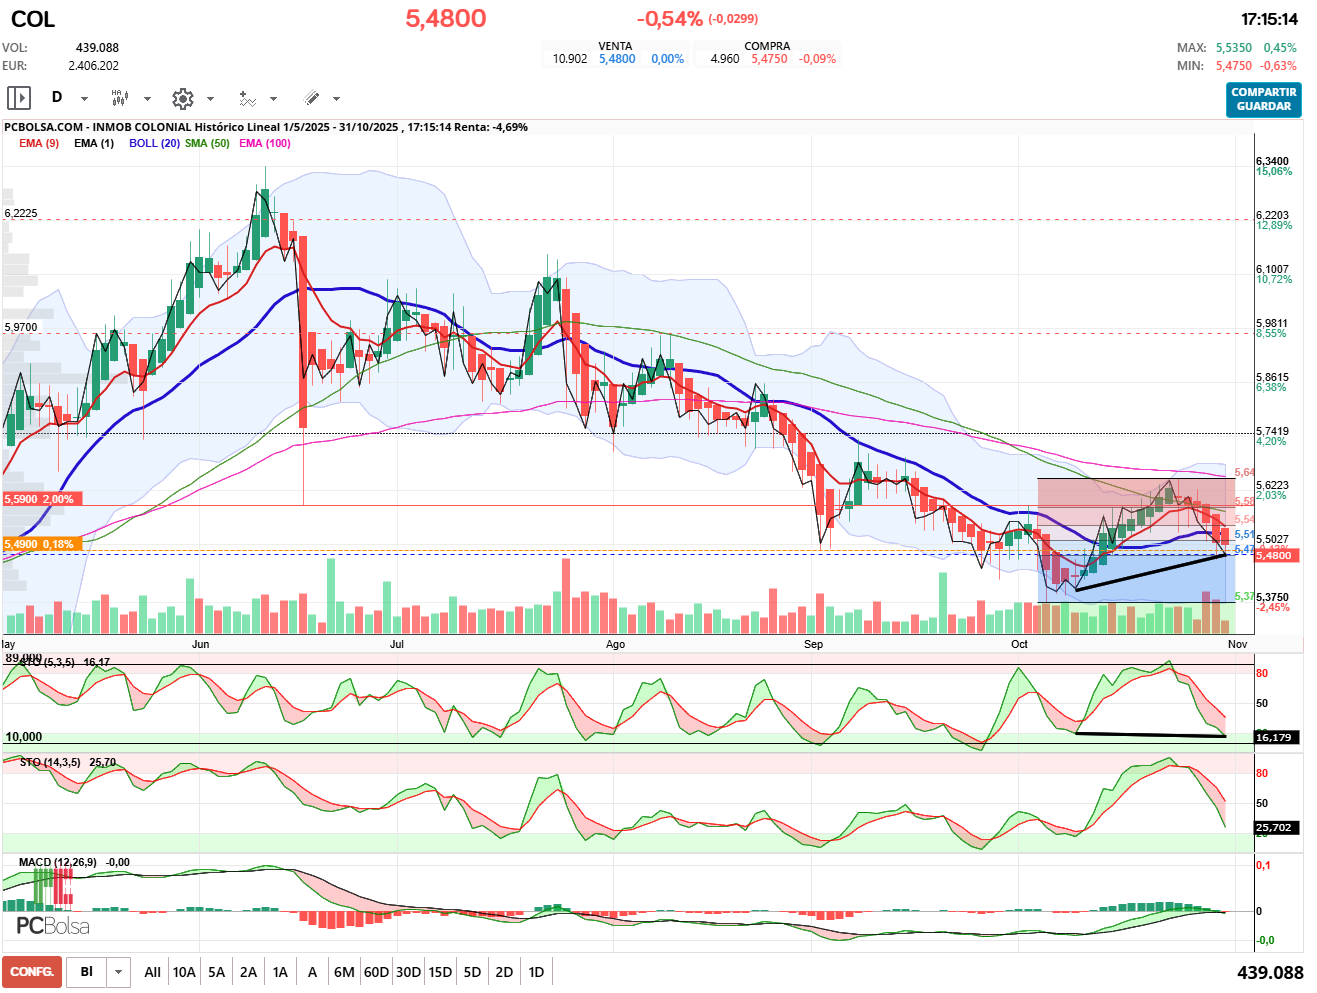
Task: Select the 6M time range
Action: [344, 972]
